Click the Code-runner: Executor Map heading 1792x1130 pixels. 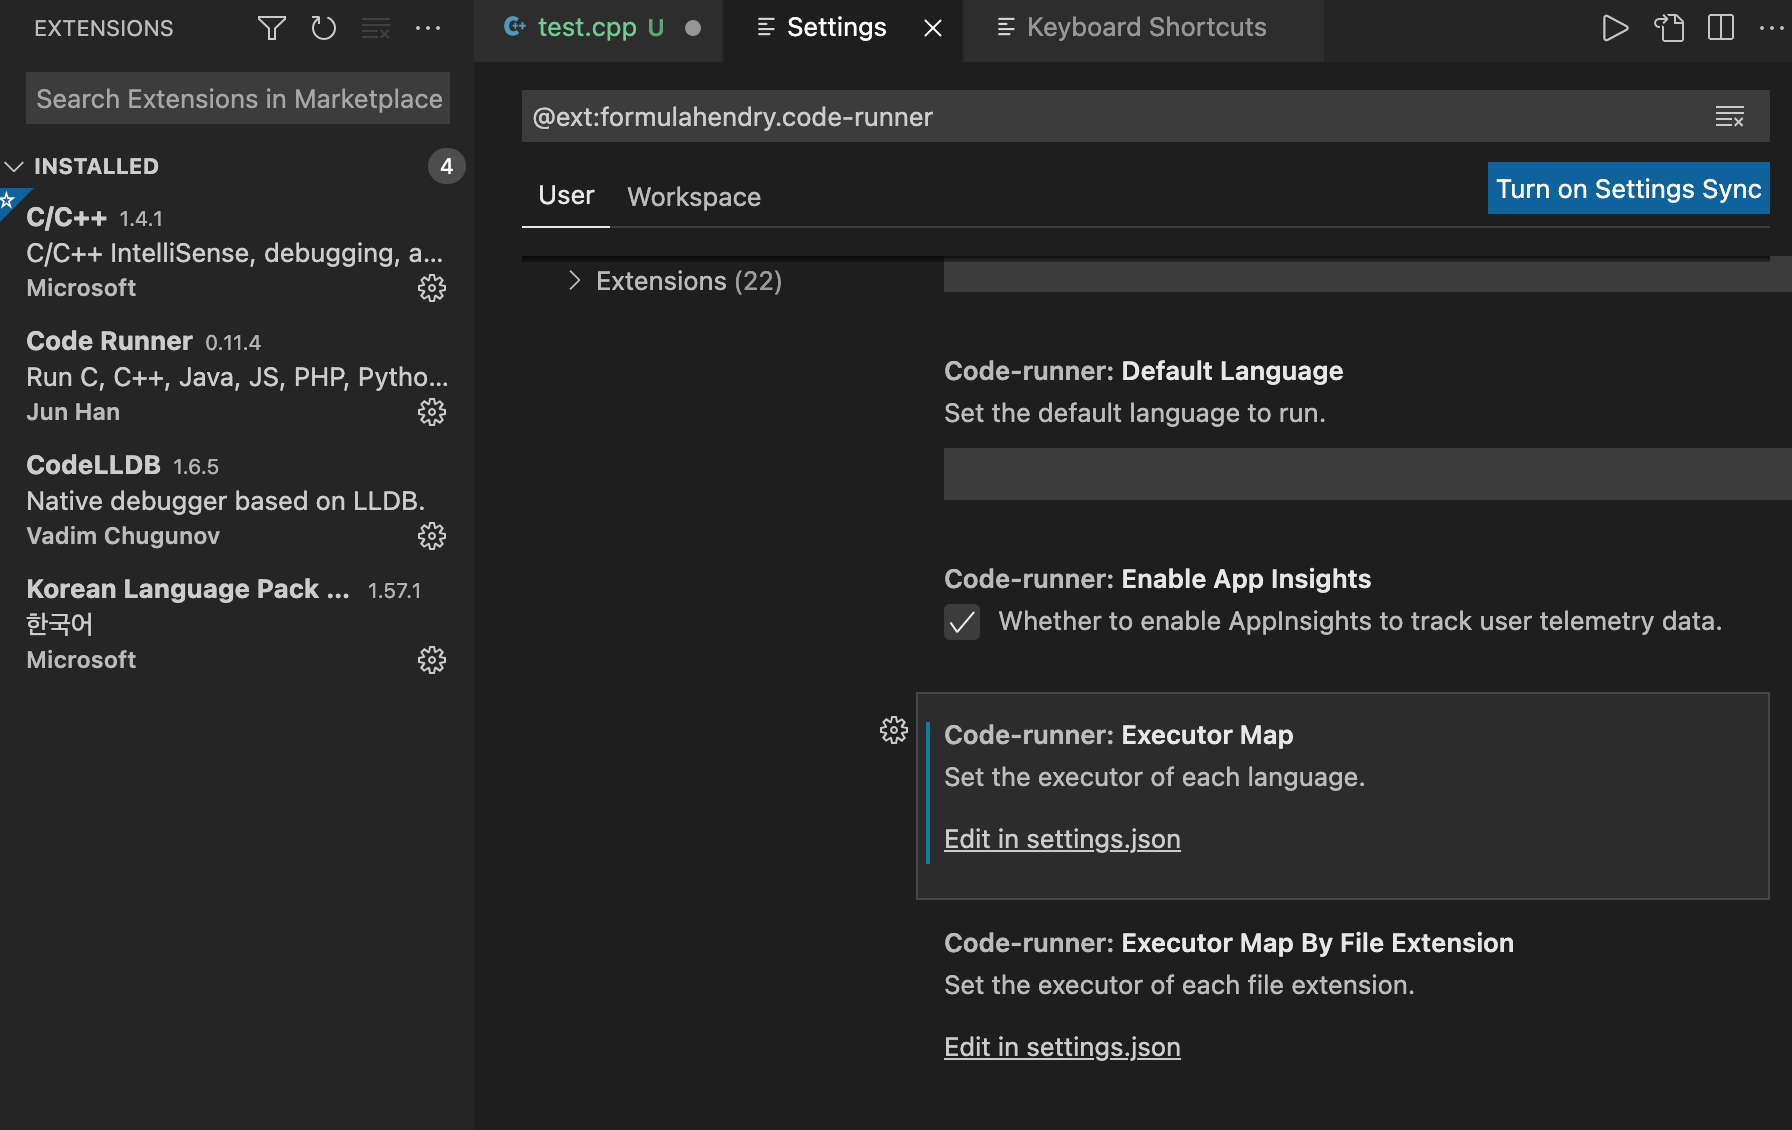[1118, 735]
